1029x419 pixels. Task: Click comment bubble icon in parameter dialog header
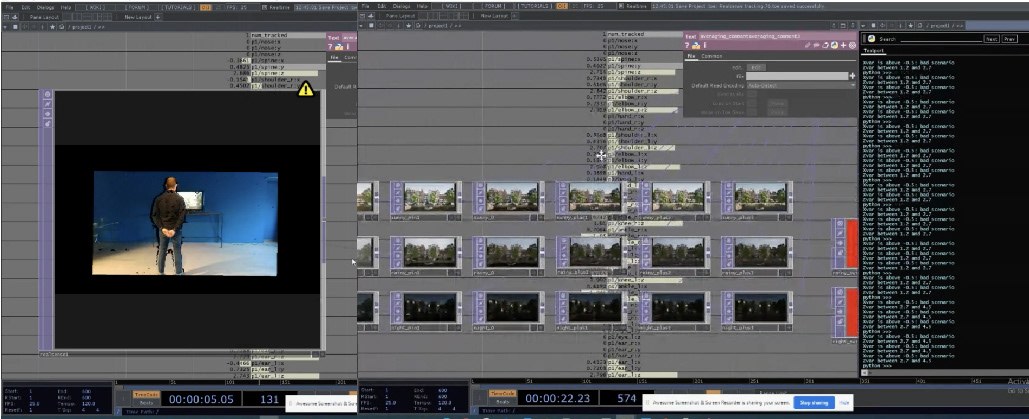tap(818, 46)
